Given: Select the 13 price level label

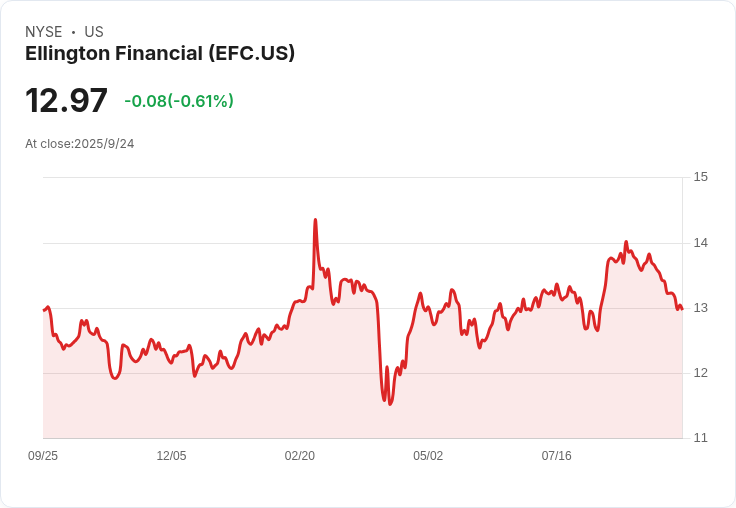Looking at the screenshot, I should click(x=700, y=308).
